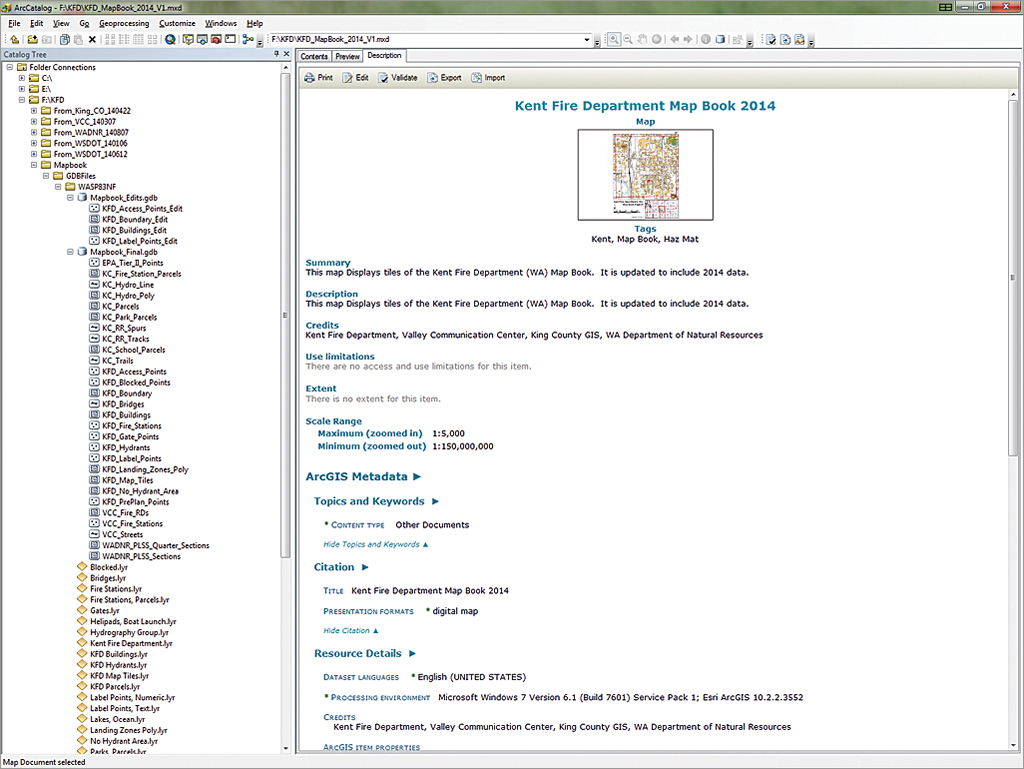1024x769 pixels.
Task: Click the Copy icon in the toolbar
Action: click(x=65, y=39)
